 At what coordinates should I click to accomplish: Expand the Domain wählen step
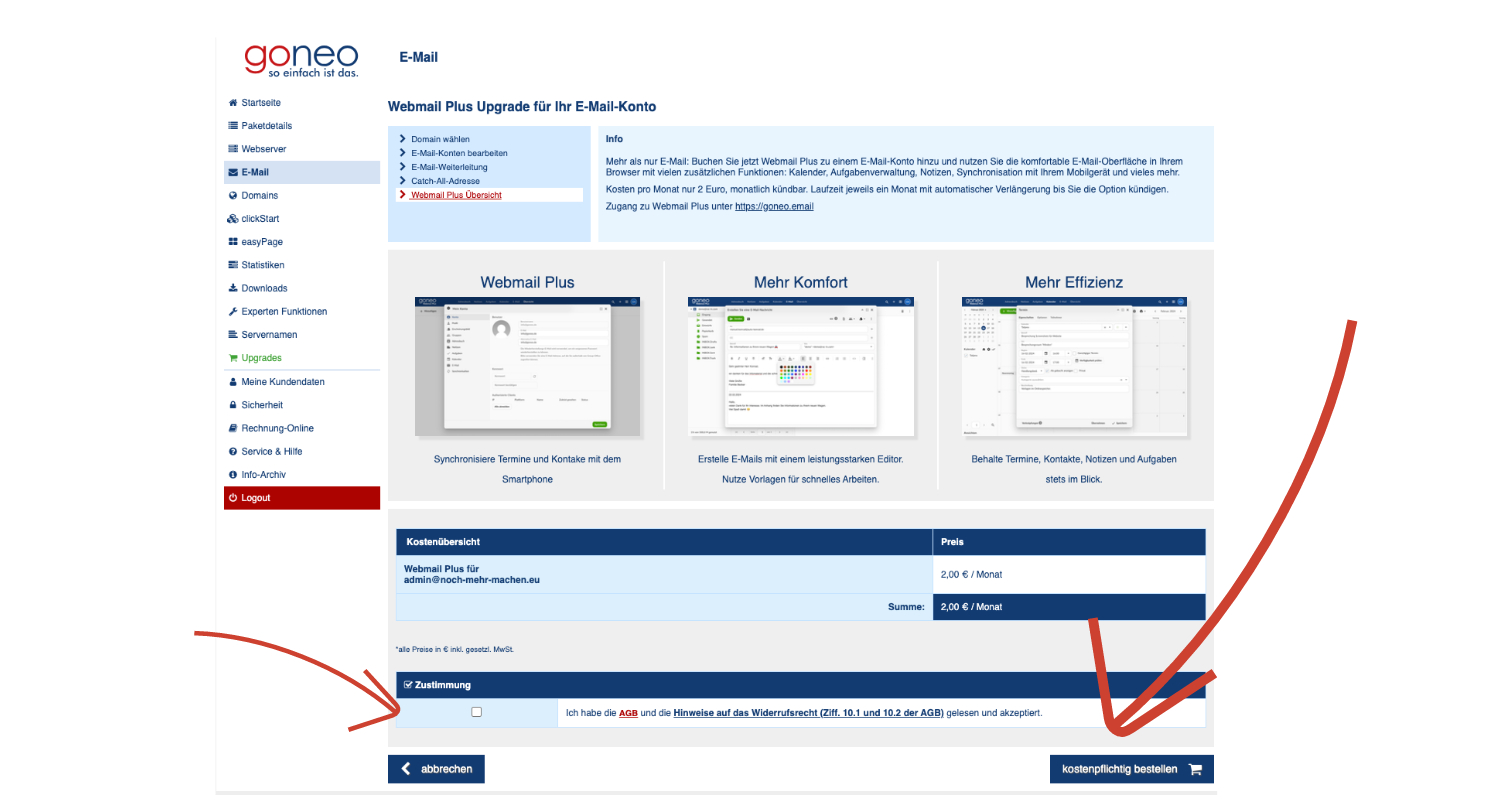pyautogui.click(x=441, y=140)
